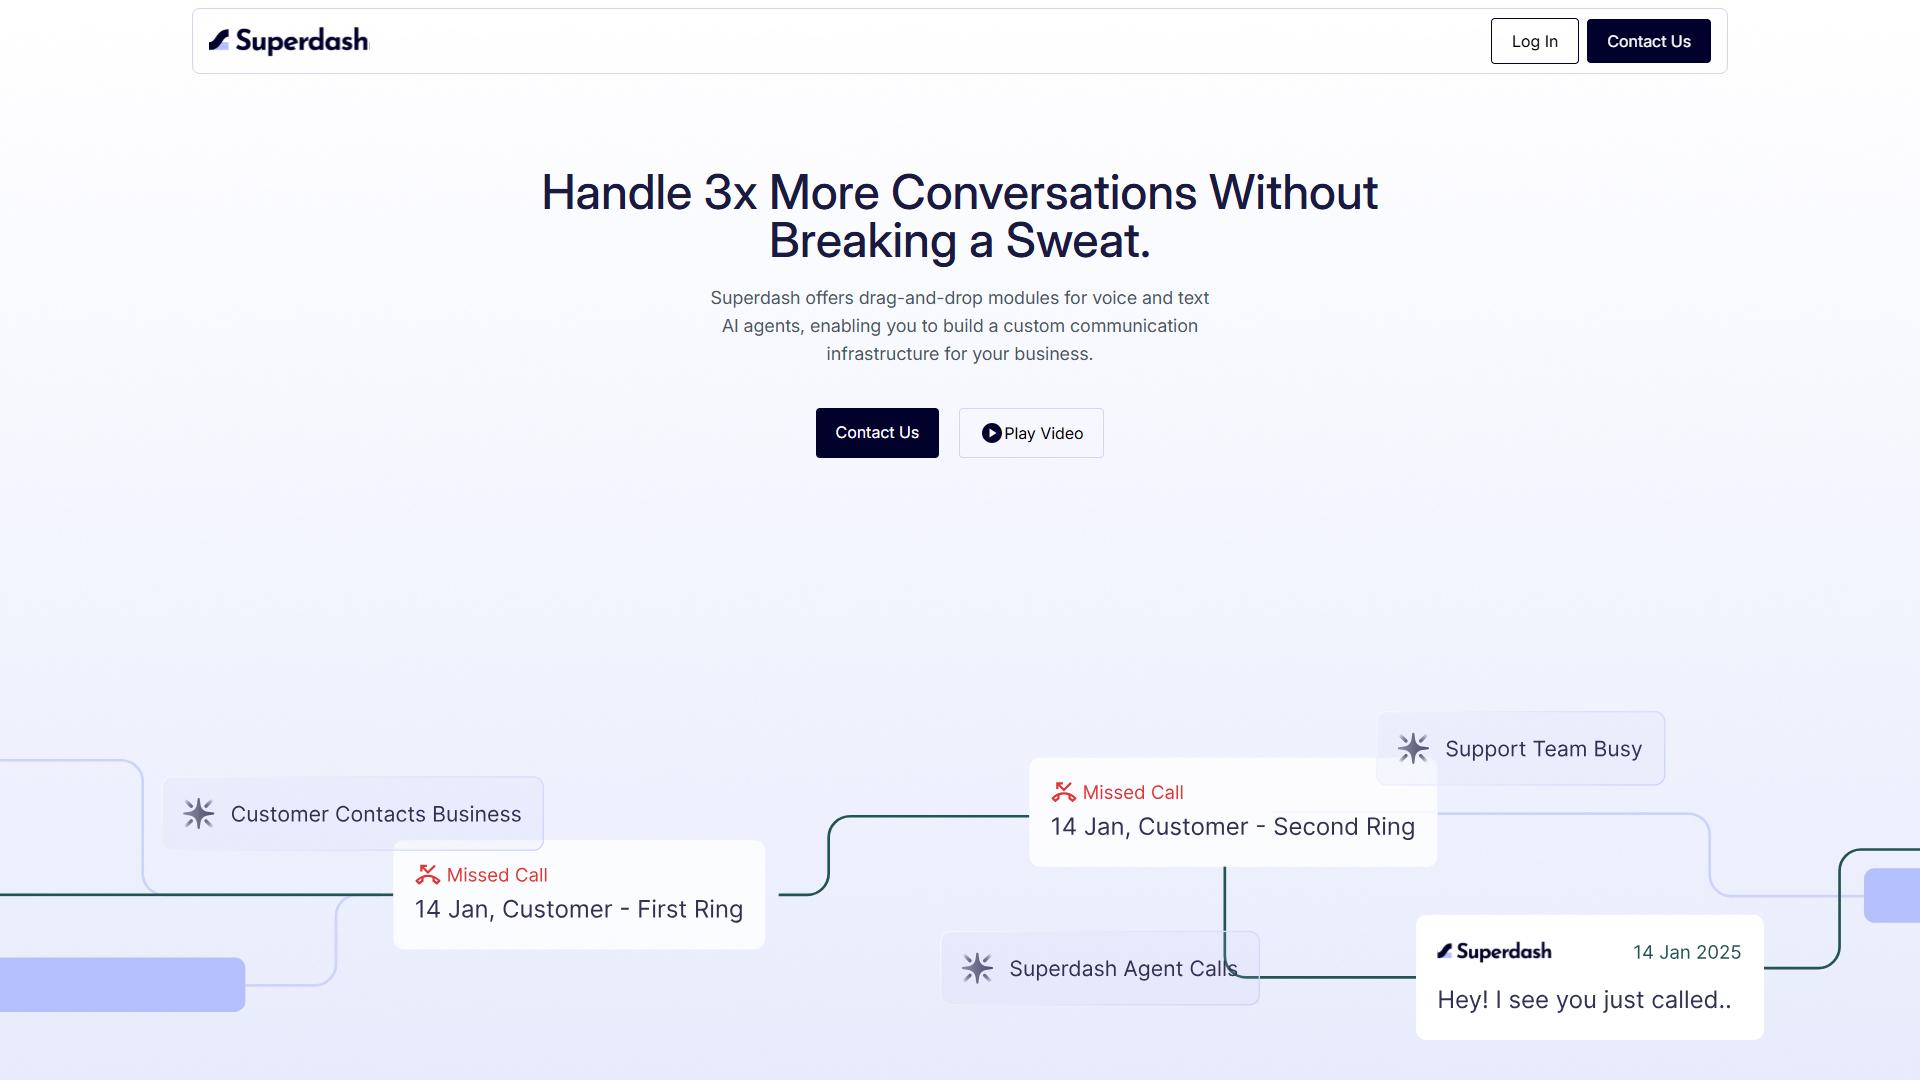Click the sparkle icon beside Superdash Agent Calls
1920x1080 pixels.
pos(977,968)
